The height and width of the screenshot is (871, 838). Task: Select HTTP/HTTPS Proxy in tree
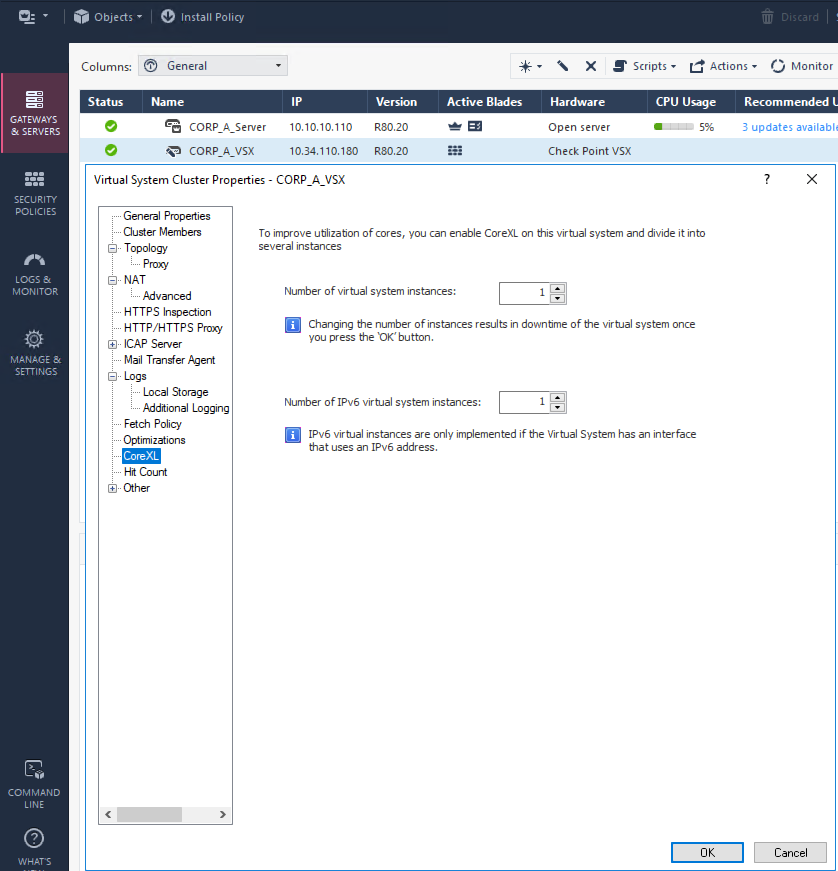coord(173,328)
